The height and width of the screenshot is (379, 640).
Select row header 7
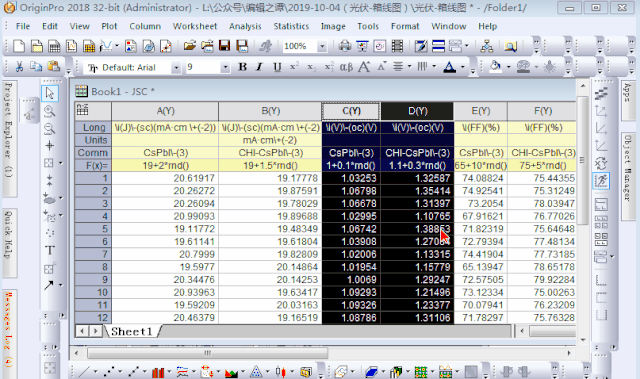point(93,254)
